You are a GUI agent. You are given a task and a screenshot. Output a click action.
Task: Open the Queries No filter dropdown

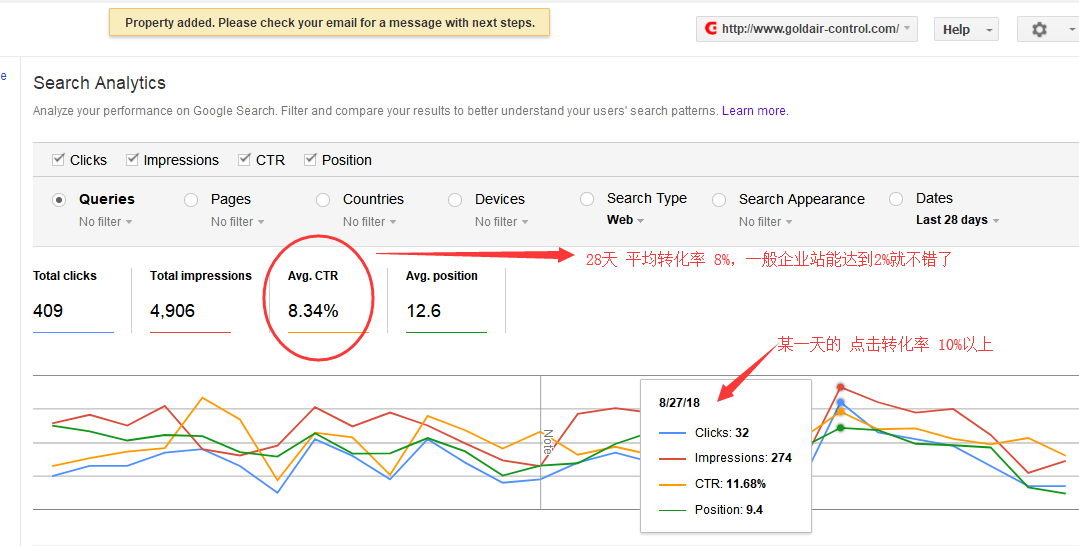point(105,222)
